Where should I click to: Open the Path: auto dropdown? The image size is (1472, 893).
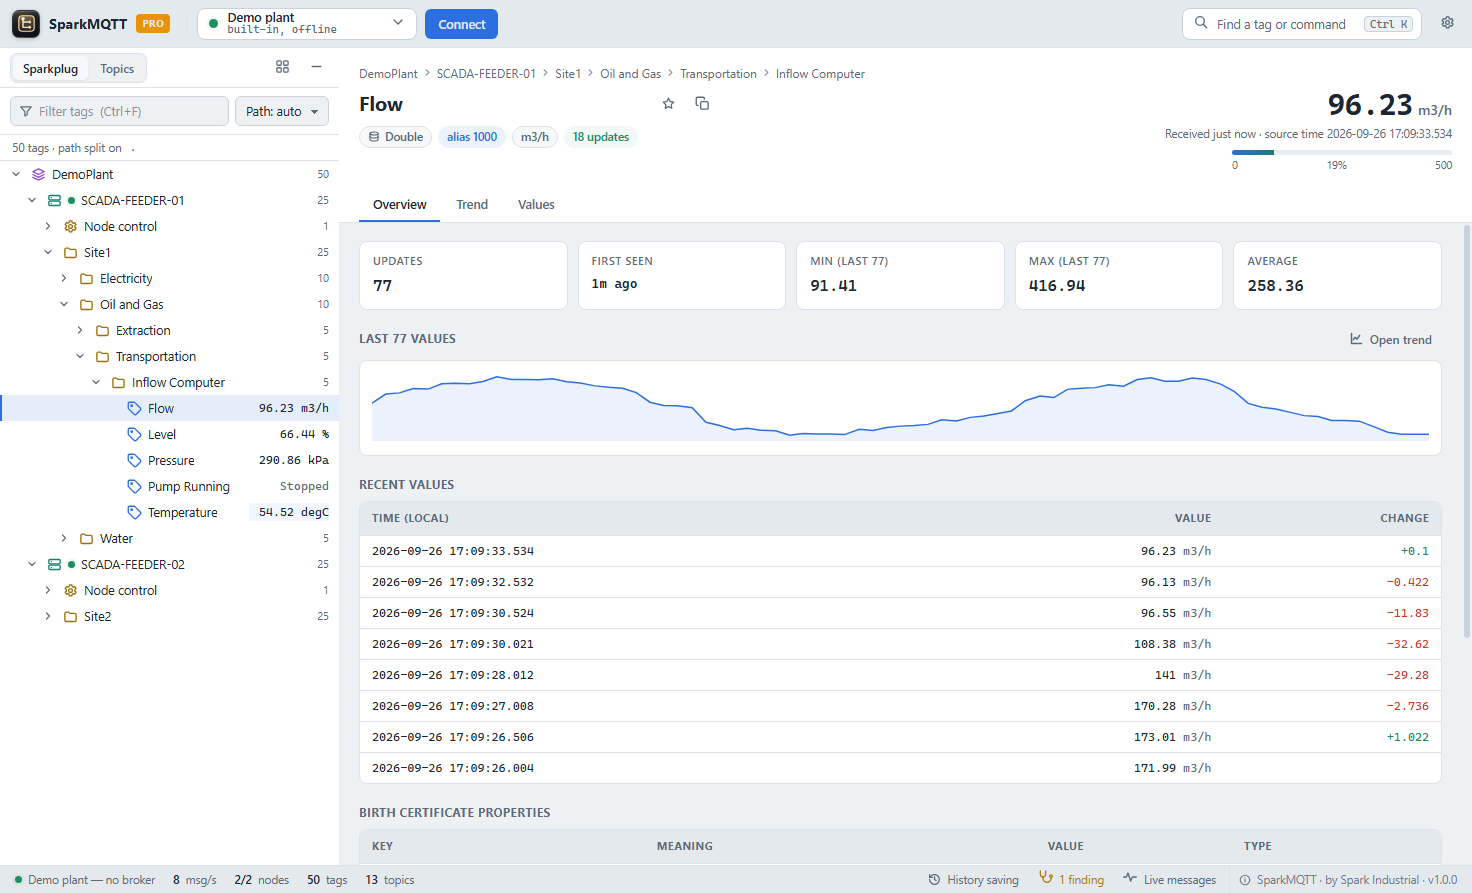(x=282, y=111)
